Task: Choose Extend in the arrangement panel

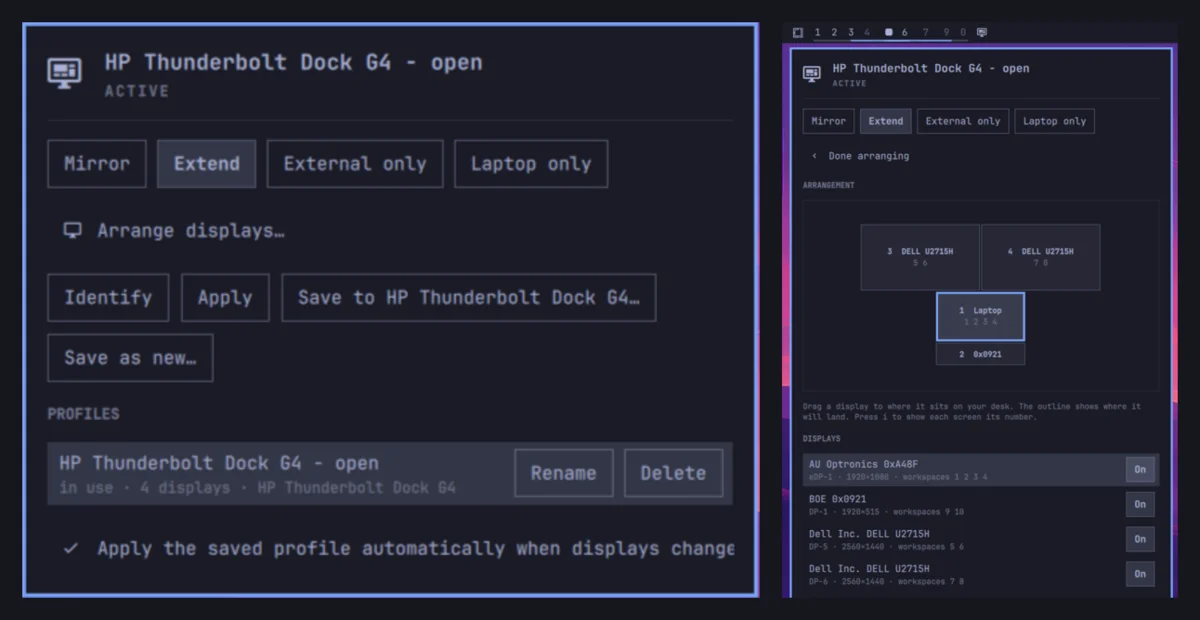Action: click(886, 121)
